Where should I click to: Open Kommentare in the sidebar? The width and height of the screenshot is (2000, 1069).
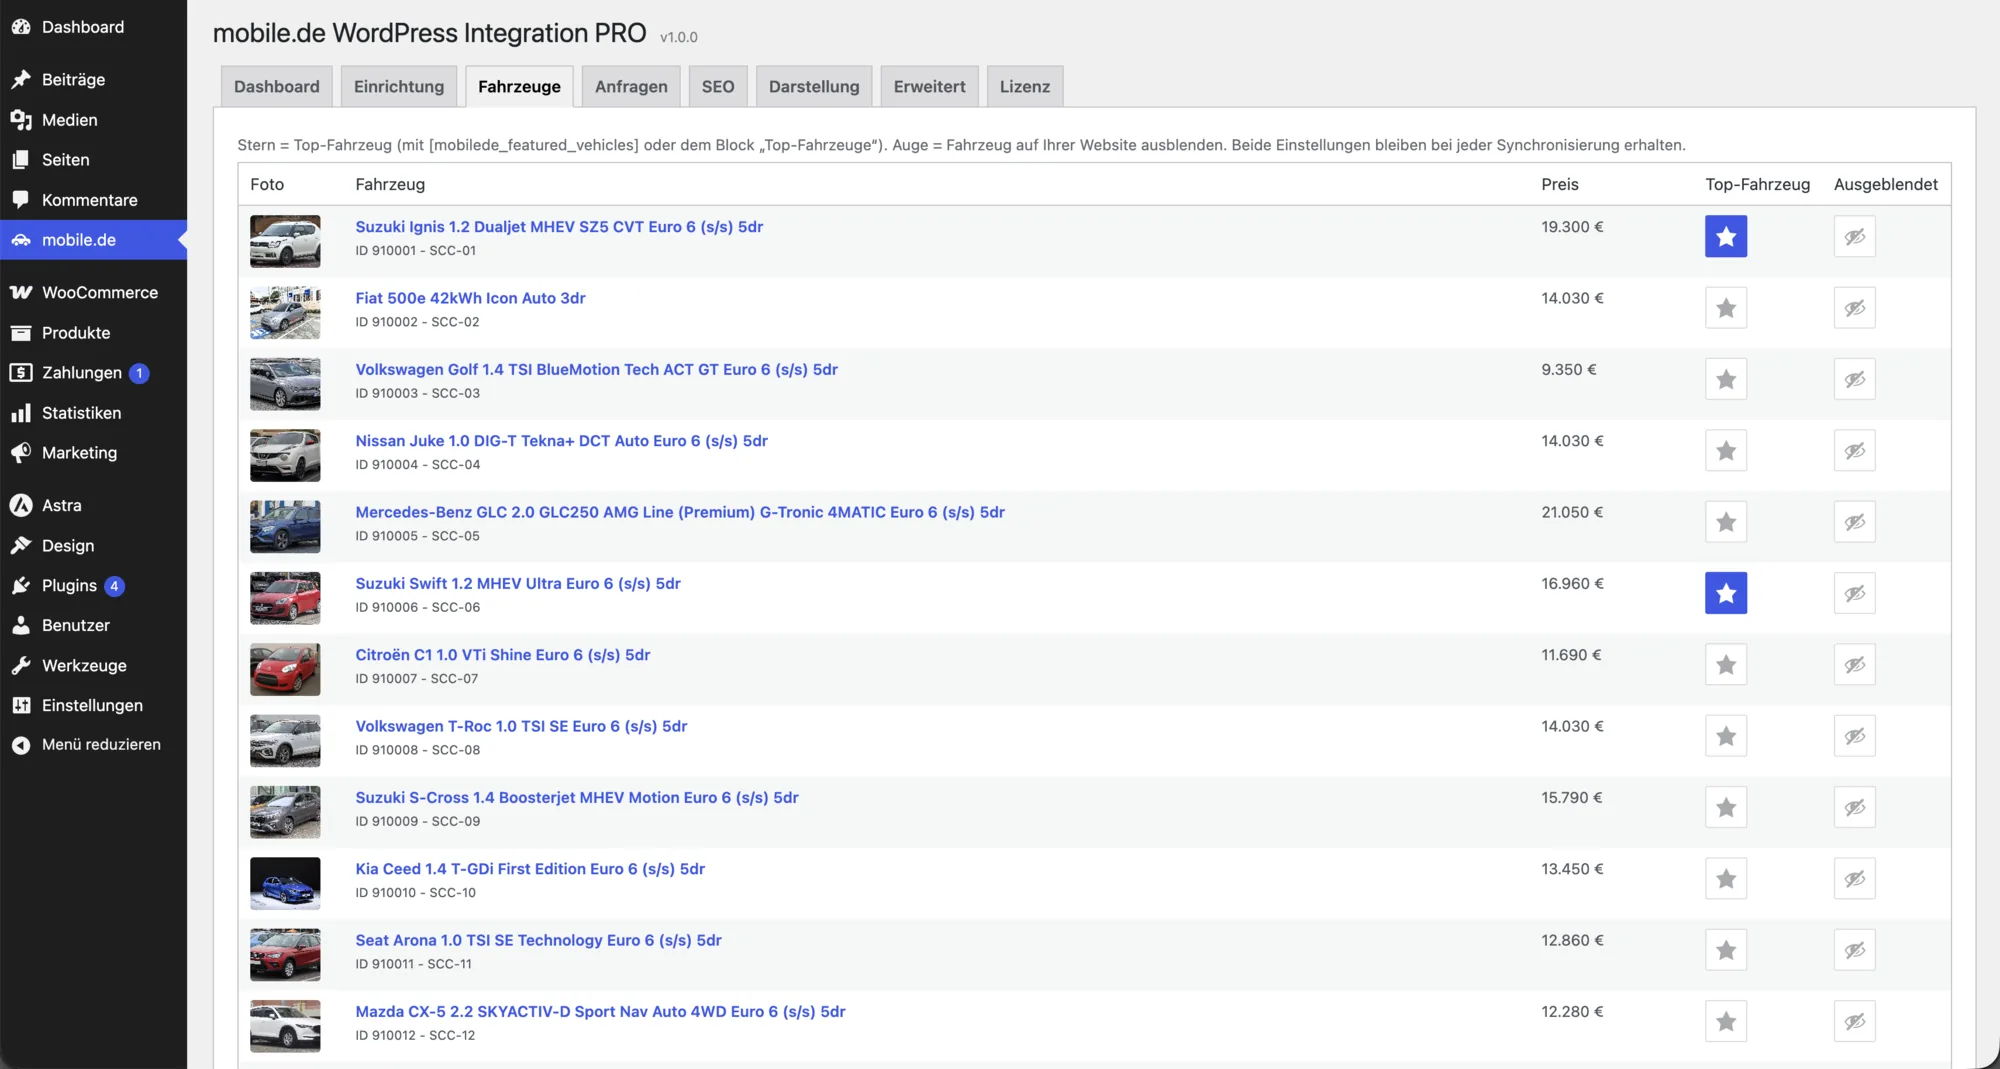pos(89,200)
